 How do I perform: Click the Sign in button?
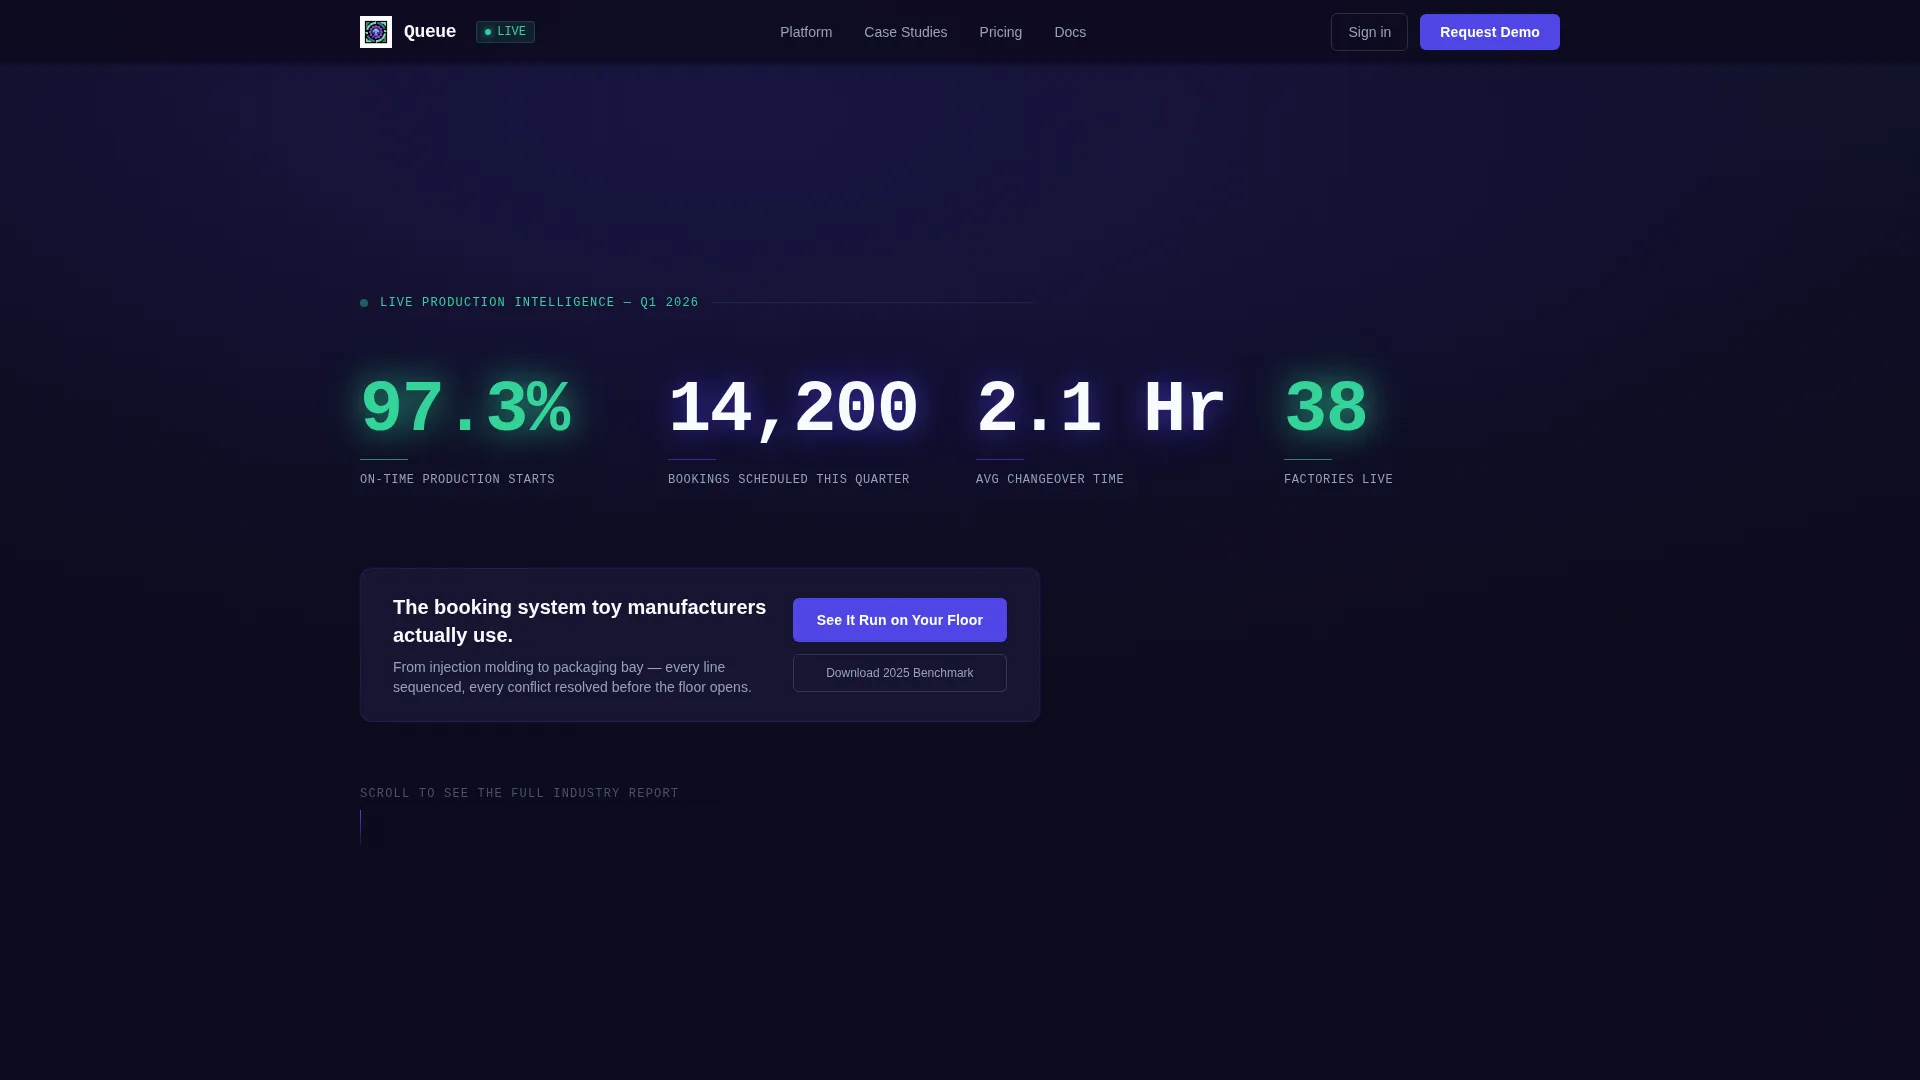(1369, 32)
